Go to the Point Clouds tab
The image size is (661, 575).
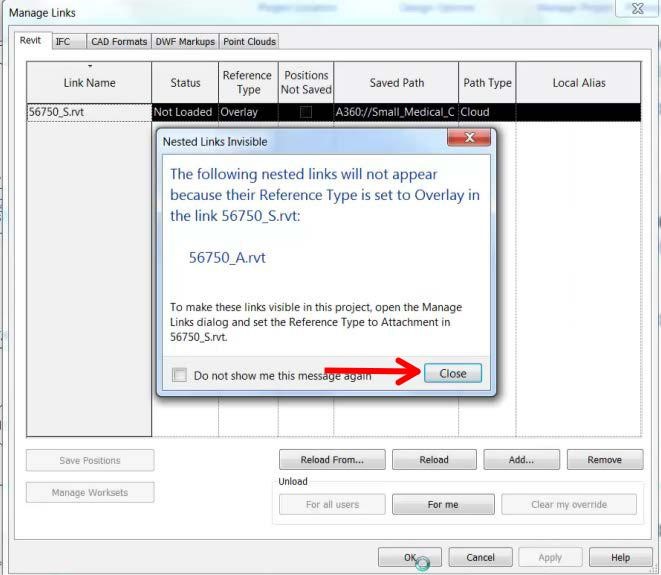coord(249,41)
